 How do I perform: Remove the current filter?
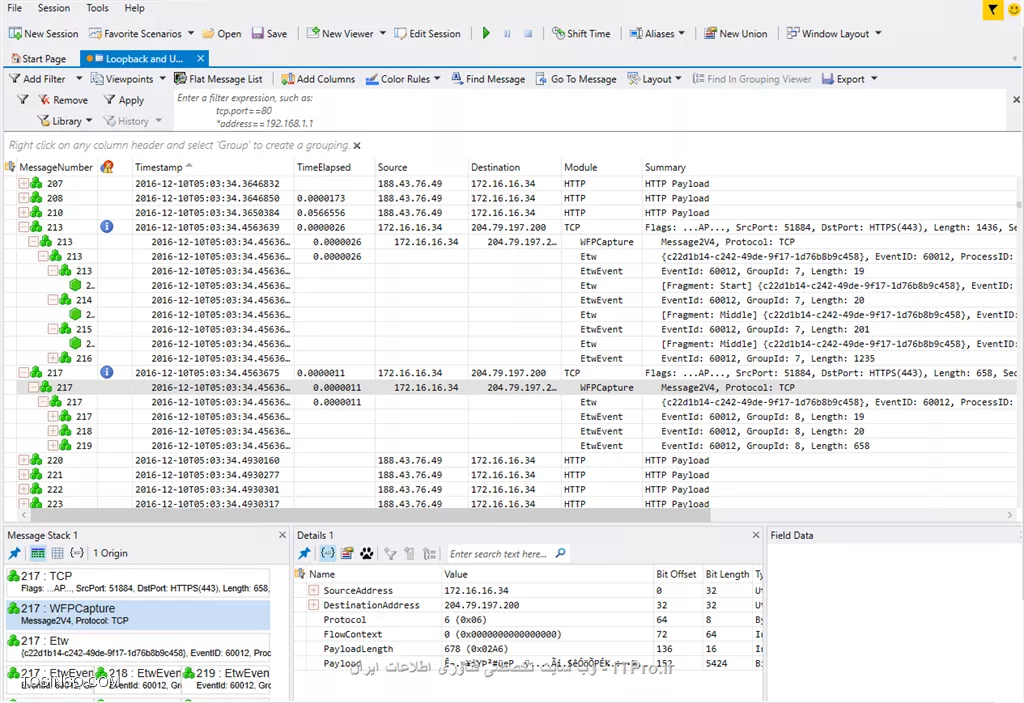(63, 100)
